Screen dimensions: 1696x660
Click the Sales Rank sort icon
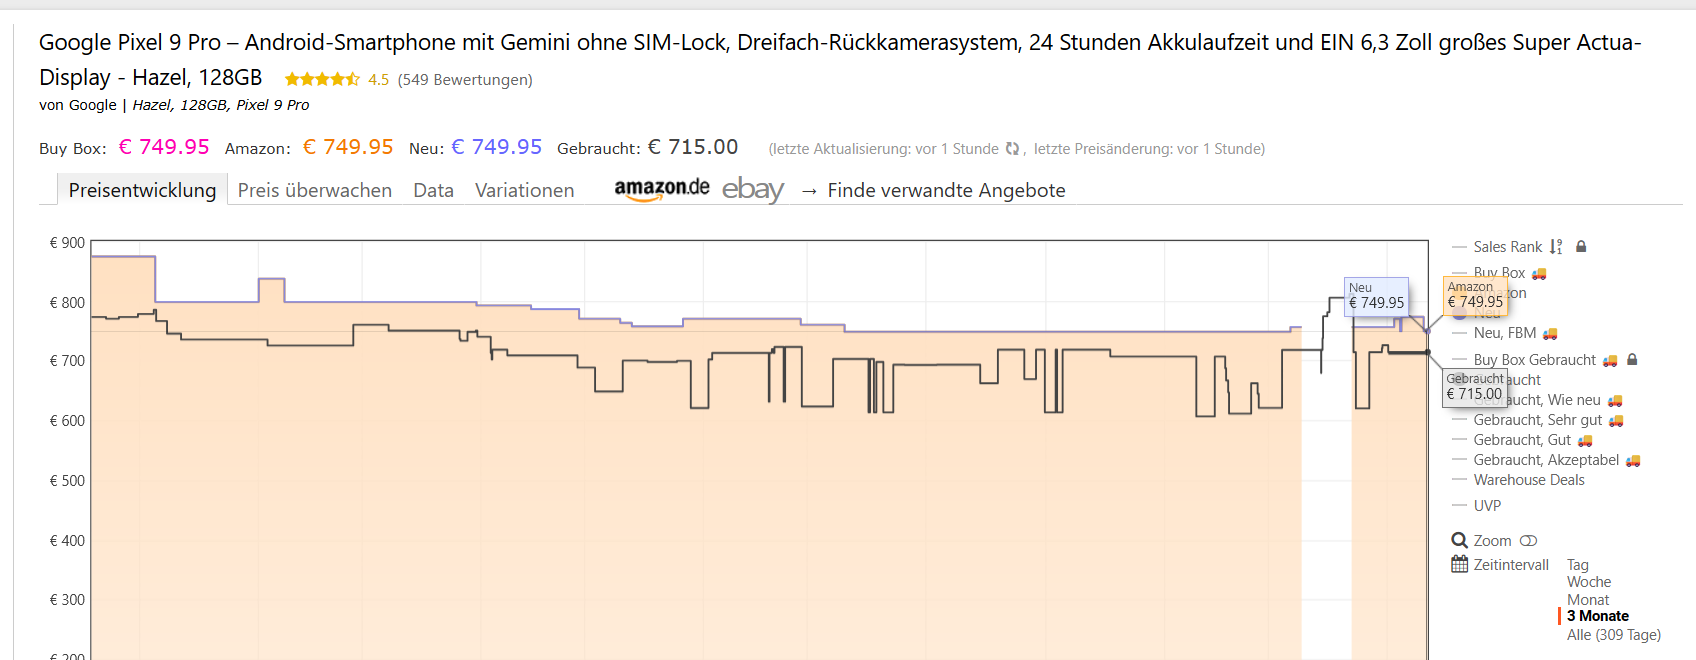point(1556,247)
